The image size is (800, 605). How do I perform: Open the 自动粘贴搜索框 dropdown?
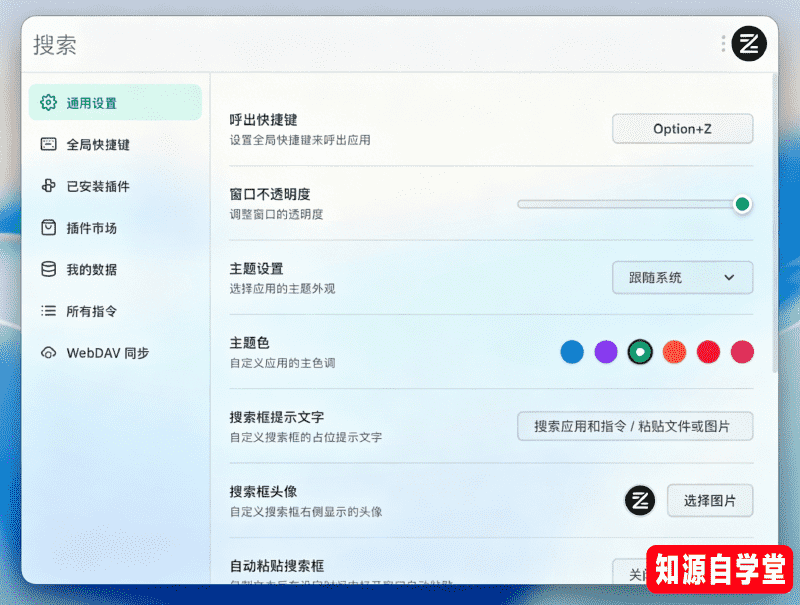pyautogui.click(x=629, y=571)
